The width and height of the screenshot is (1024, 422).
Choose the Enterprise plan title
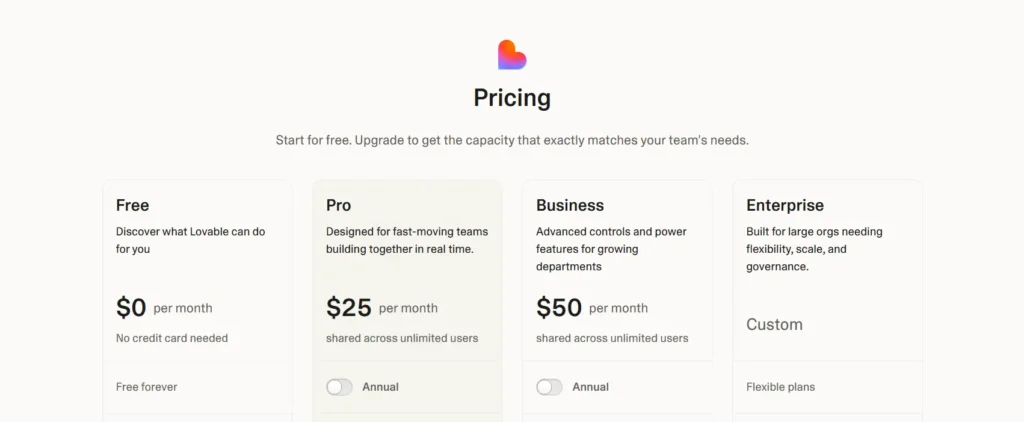[x=785, y=205]
